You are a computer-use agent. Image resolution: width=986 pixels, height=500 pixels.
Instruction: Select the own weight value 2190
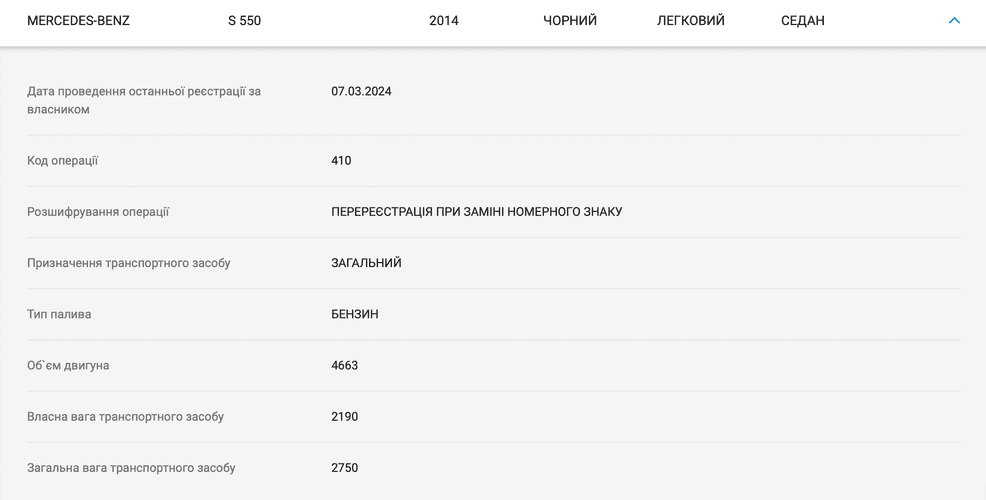(x=344, y=417)
